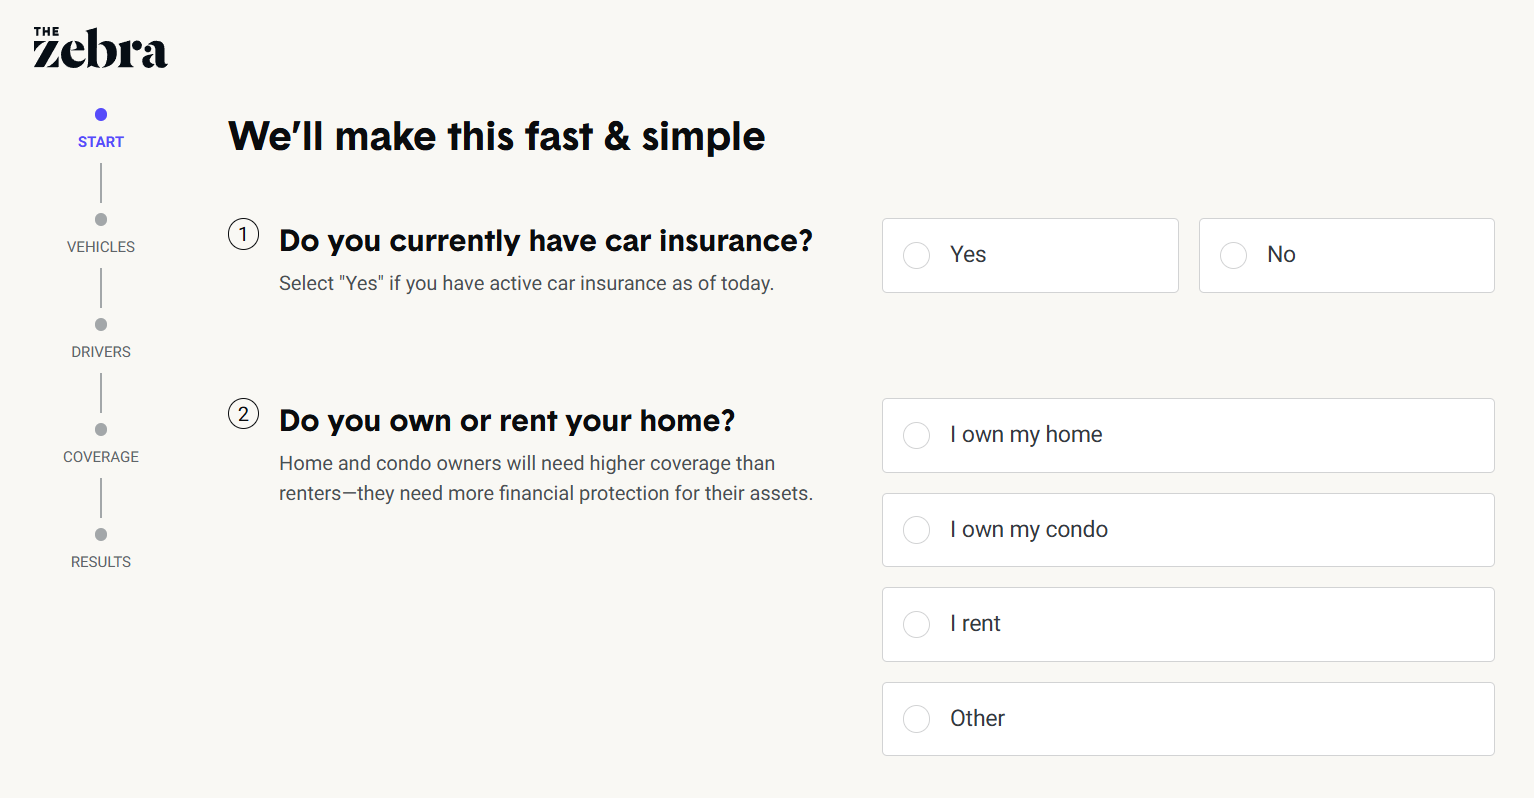This screenshot has width=1534, height=798.
Task: Click the START step indicator dot
Action: pos(100,114)
